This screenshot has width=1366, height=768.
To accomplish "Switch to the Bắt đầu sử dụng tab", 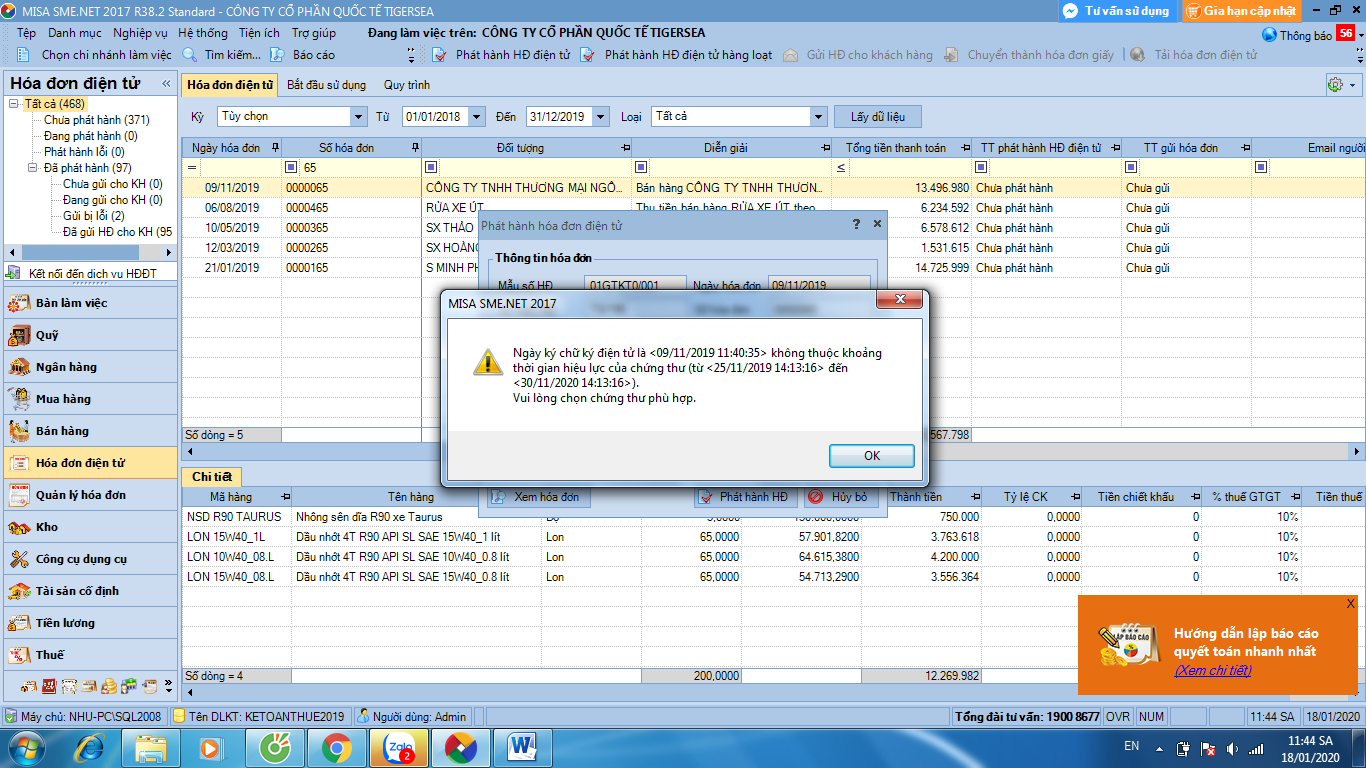I will pyautogui.click(x=326, y=85).
